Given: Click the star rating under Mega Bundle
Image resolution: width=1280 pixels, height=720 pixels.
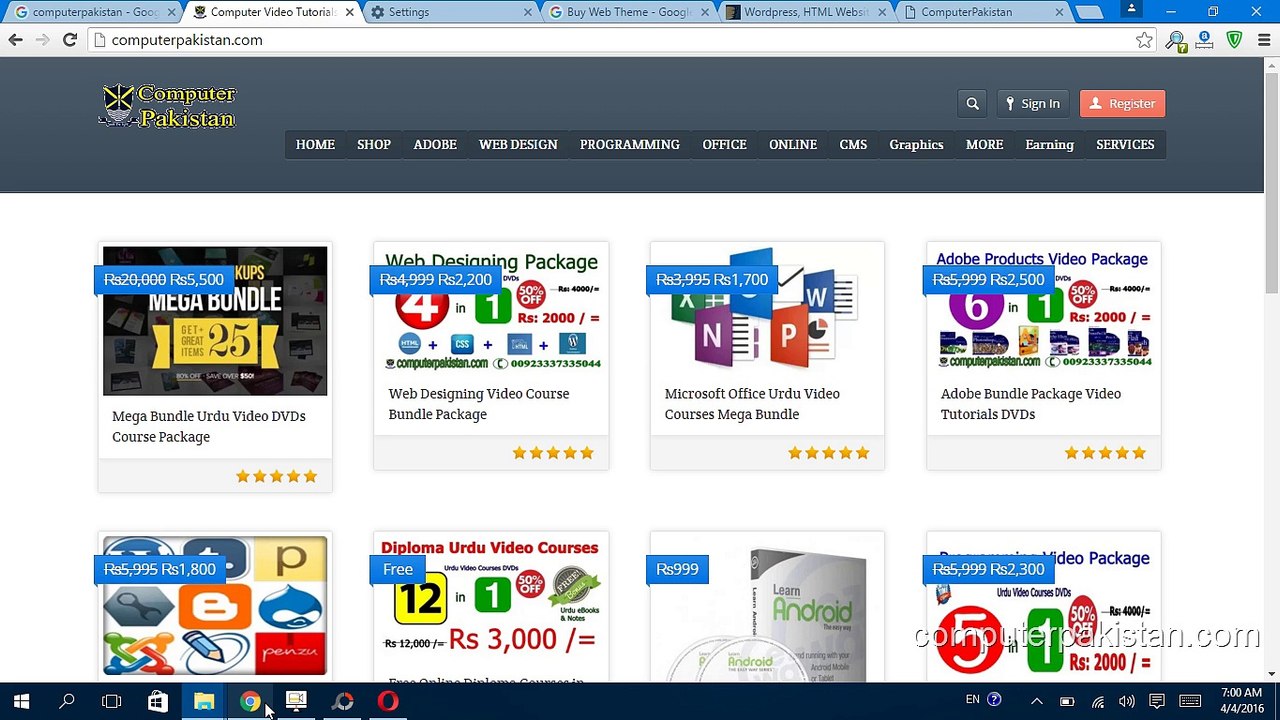Looking at the screenshot, I should (276, 476).
